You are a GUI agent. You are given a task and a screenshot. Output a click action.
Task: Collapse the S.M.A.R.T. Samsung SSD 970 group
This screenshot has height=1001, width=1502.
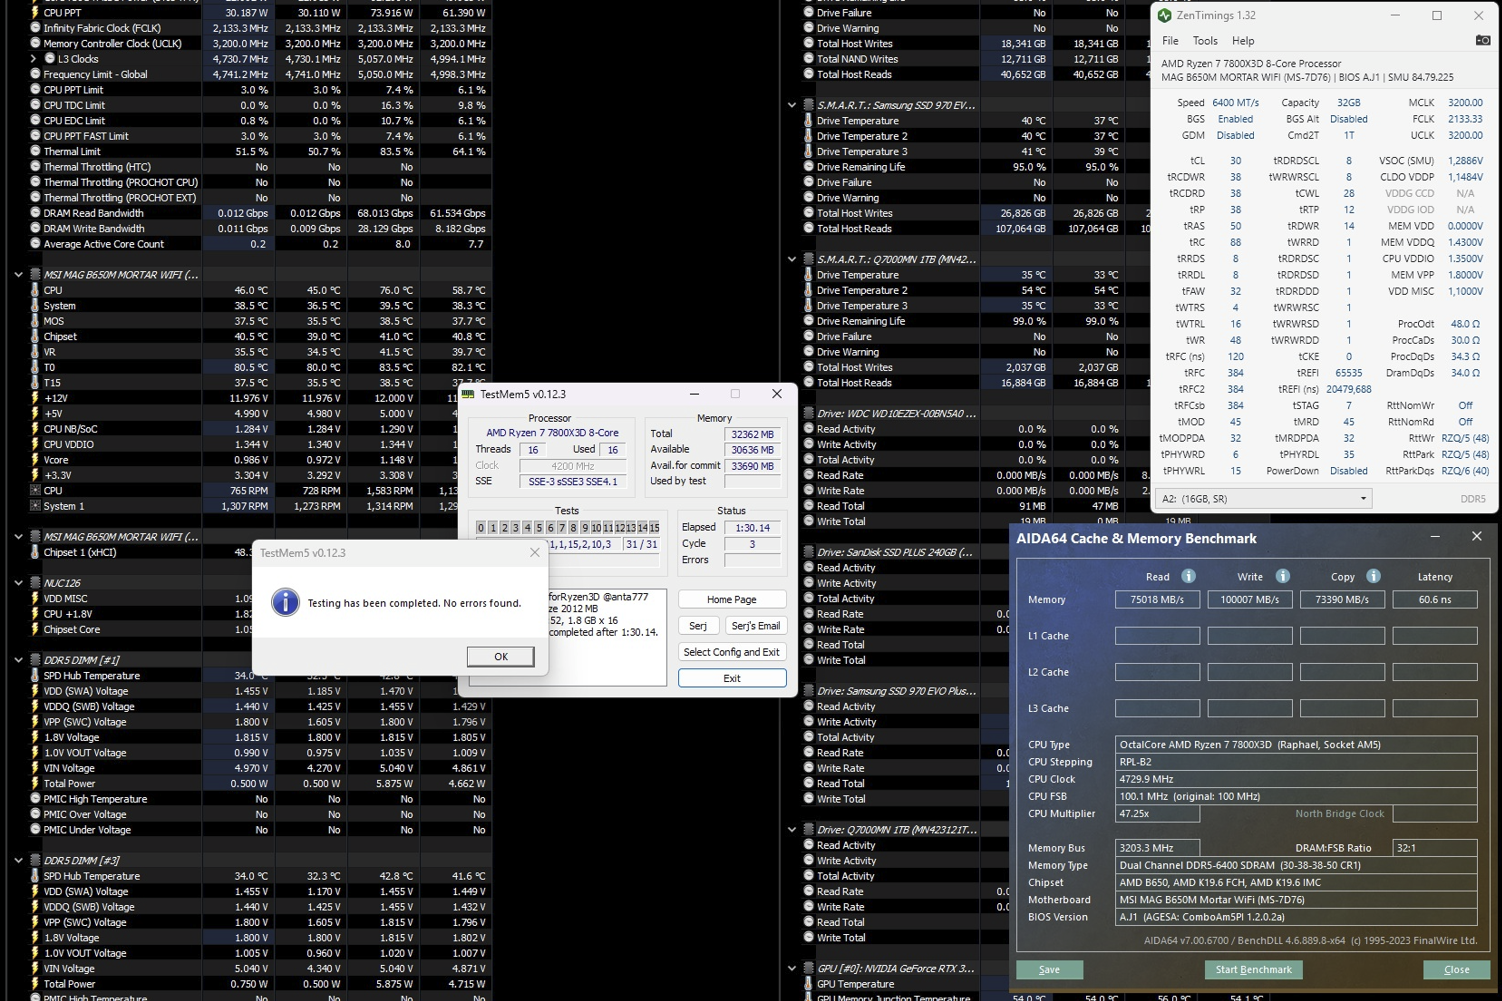pyautogui.click(x=792, y=105)
